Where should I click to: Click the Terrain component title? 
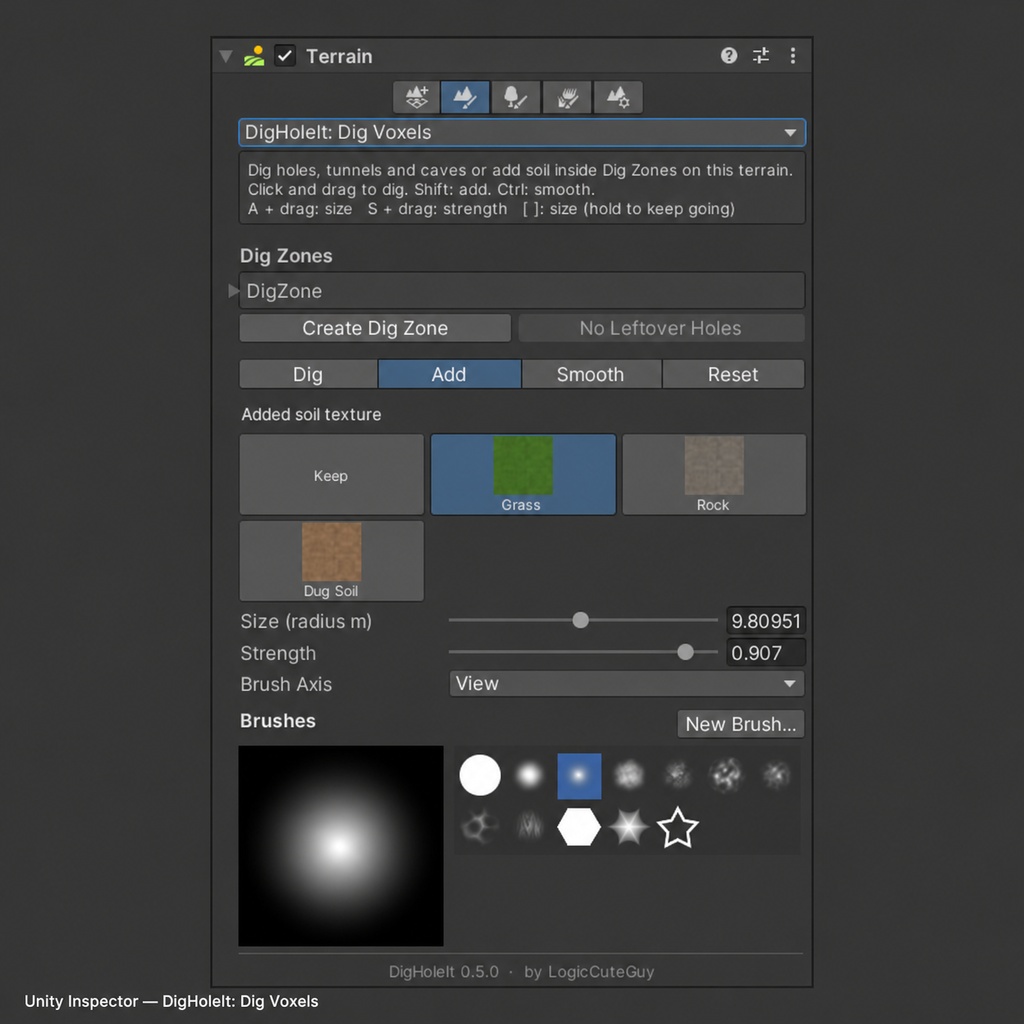[x=340, y=56]
